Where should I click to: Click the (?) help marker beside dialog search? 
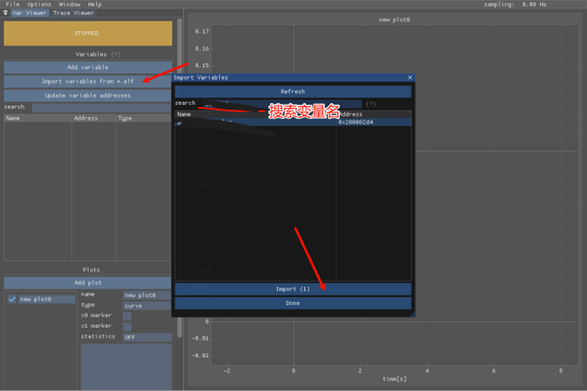pyautogui.click(x=371, y=104)
